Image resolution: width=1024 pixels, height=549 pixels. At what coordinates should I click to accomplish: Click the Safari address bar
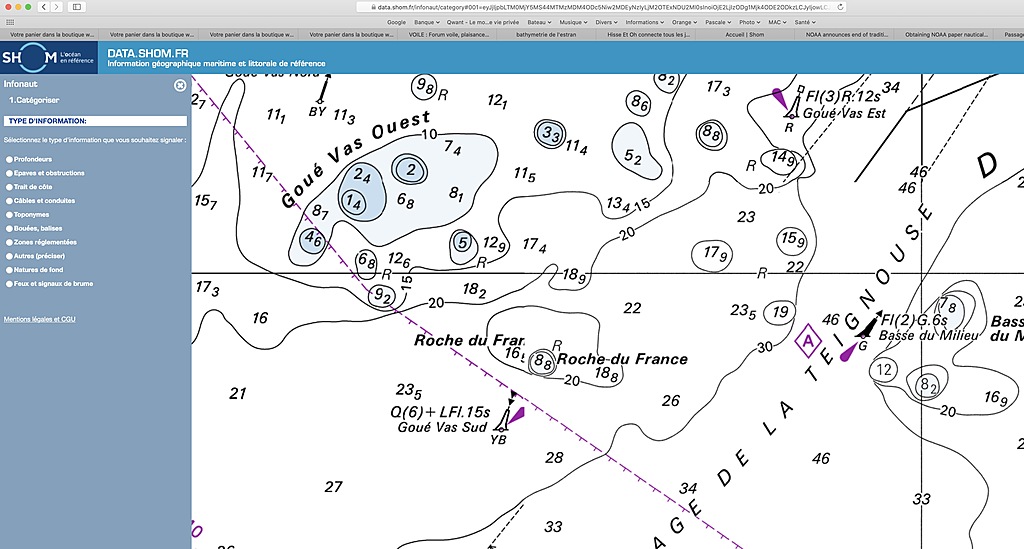coord(601,7)
